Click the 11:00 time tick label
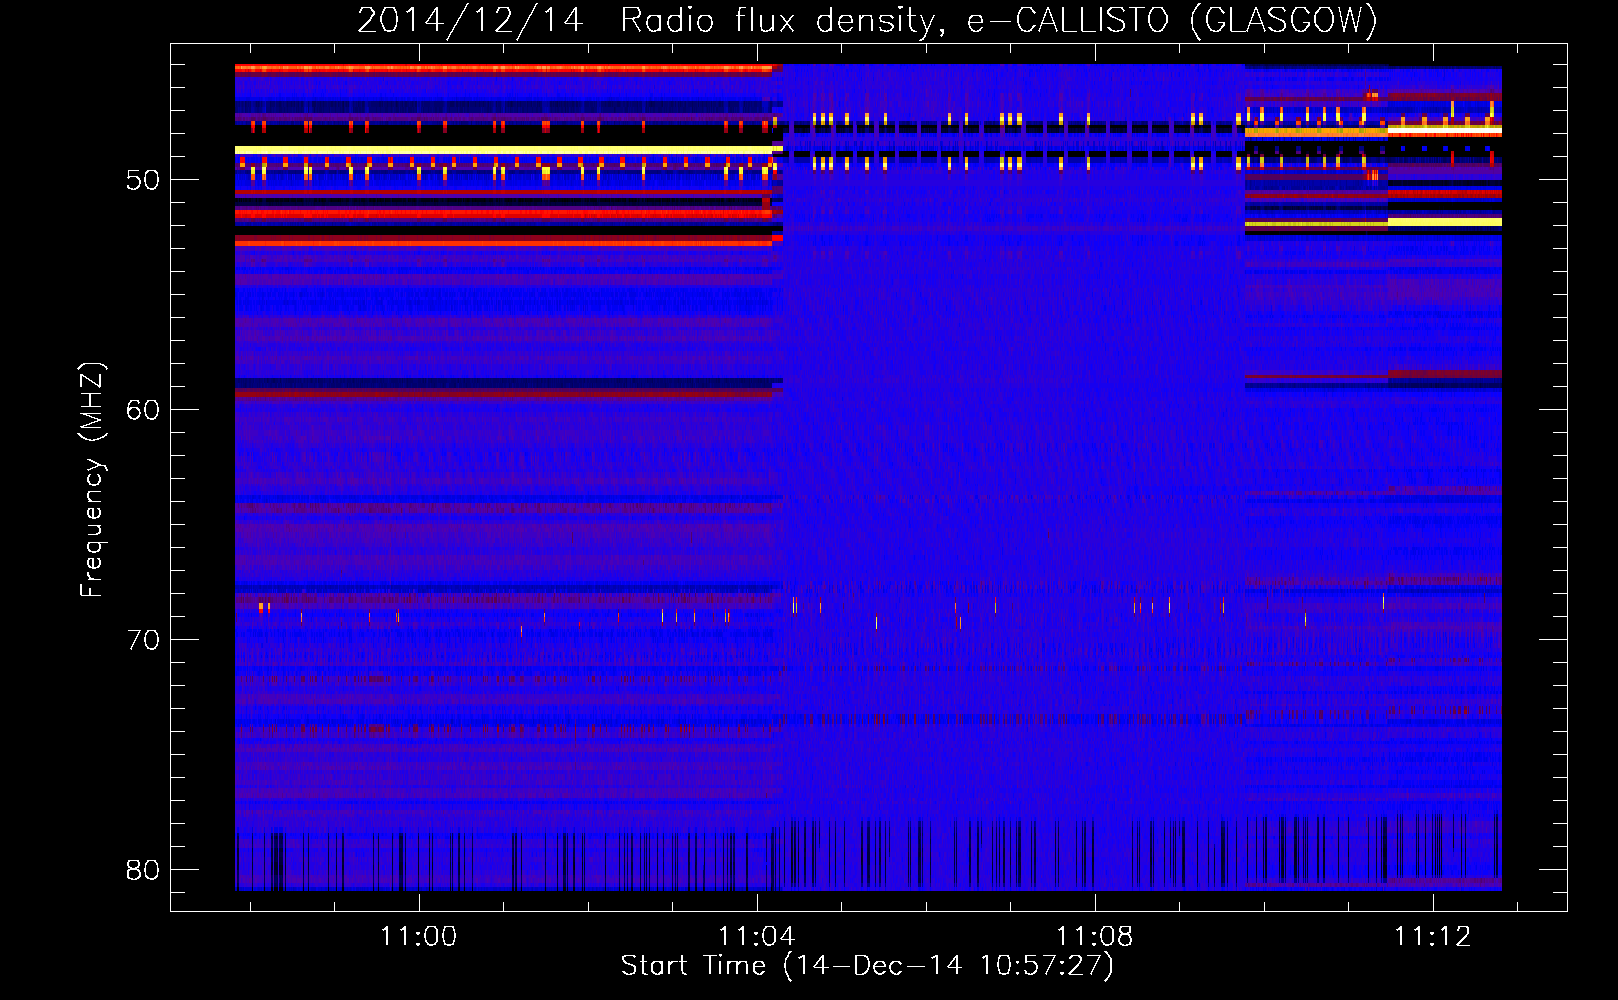 pyautogui.click(x=418, y=936)
